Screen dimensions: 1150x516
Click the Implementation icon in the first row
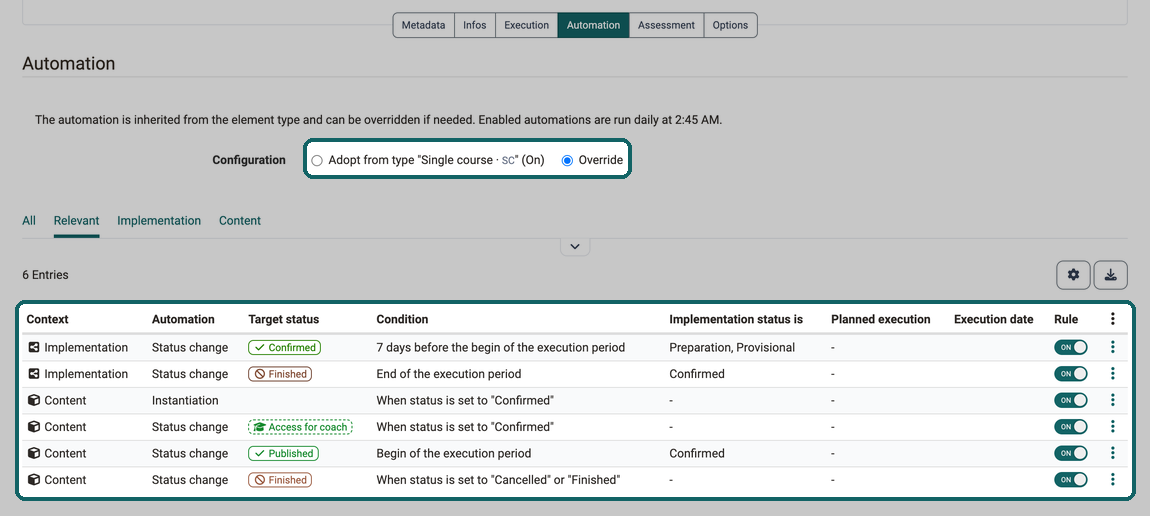[33, 347]
